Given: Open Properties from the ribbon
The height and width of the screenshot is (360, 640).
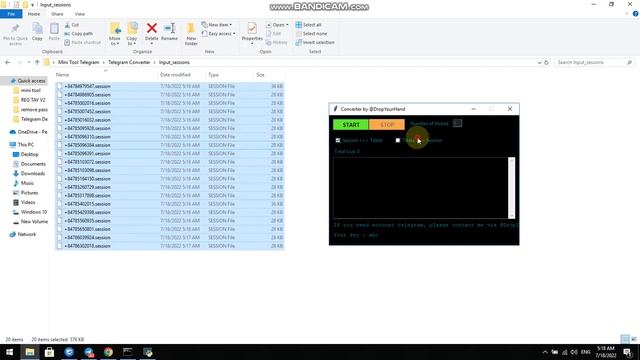Looking at the screenshot, I should [x=252, y=32].
